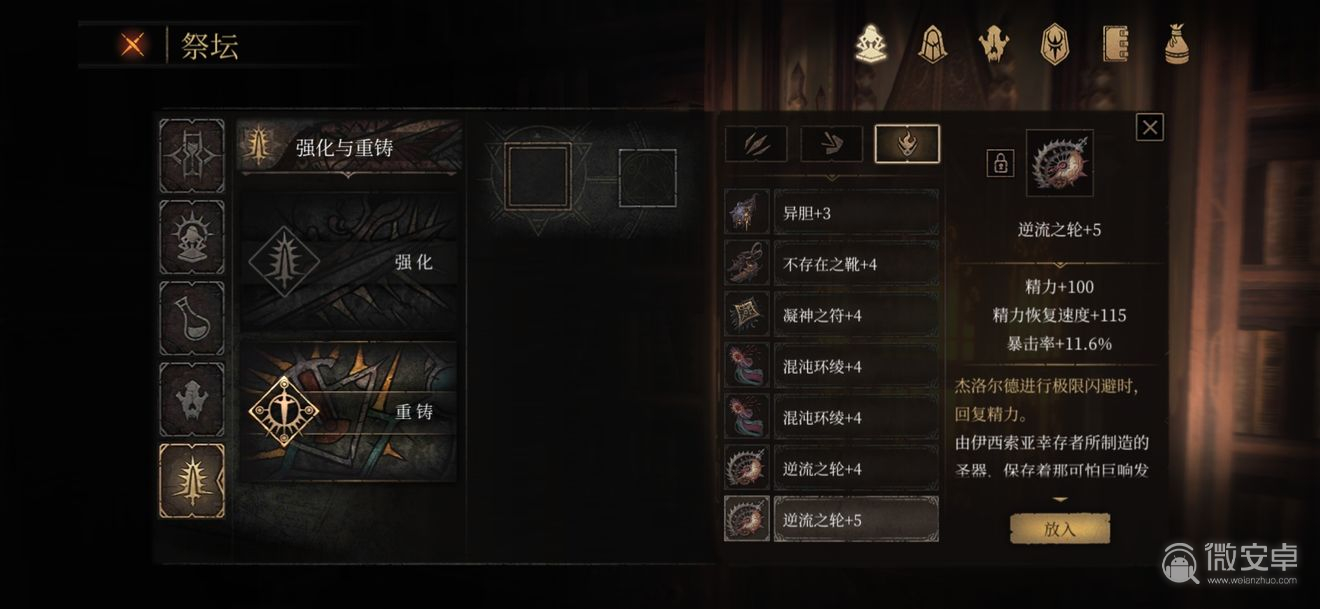Open the potion flask sidebar icon
Image resolution: width=1320 pixels, height=609 pixels.
pos(192,318)
